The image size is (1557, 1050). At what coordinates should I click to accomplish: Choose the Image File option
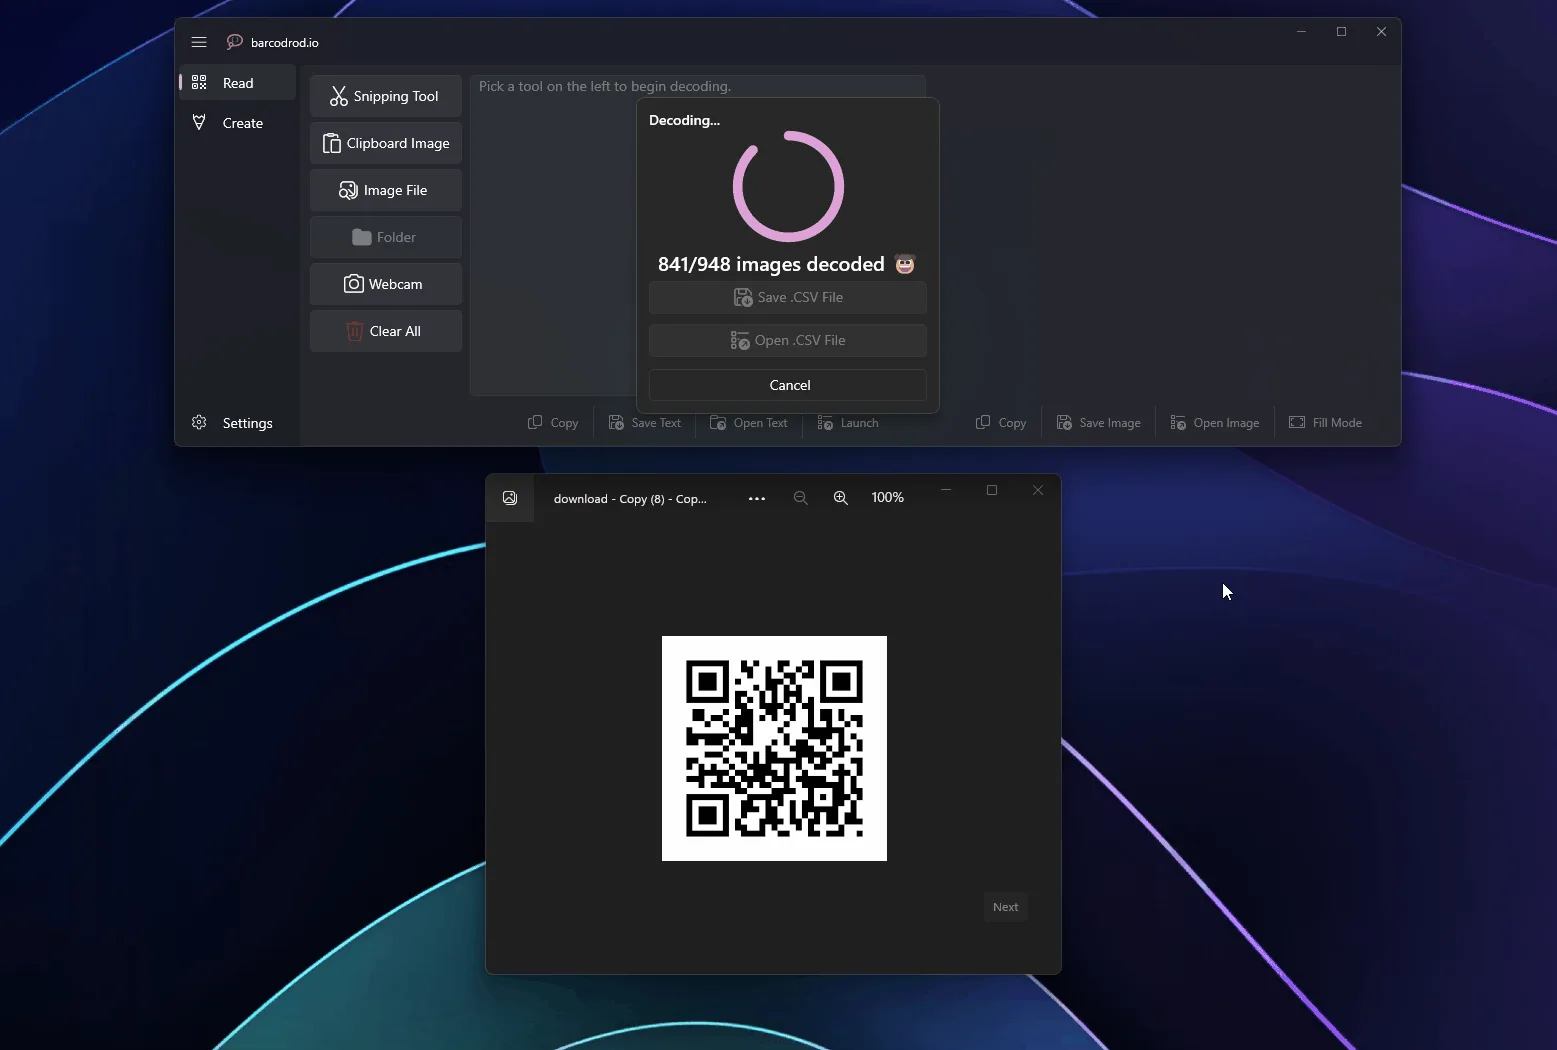[386, 190]
